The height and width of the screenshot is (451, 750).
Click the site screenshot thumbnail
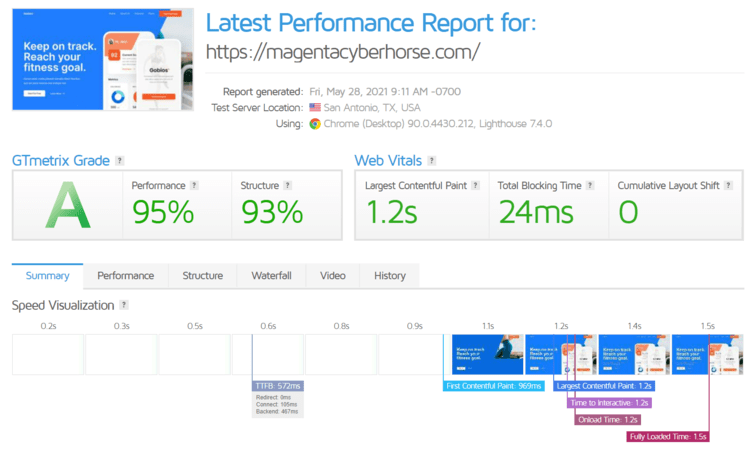point(103,59)
